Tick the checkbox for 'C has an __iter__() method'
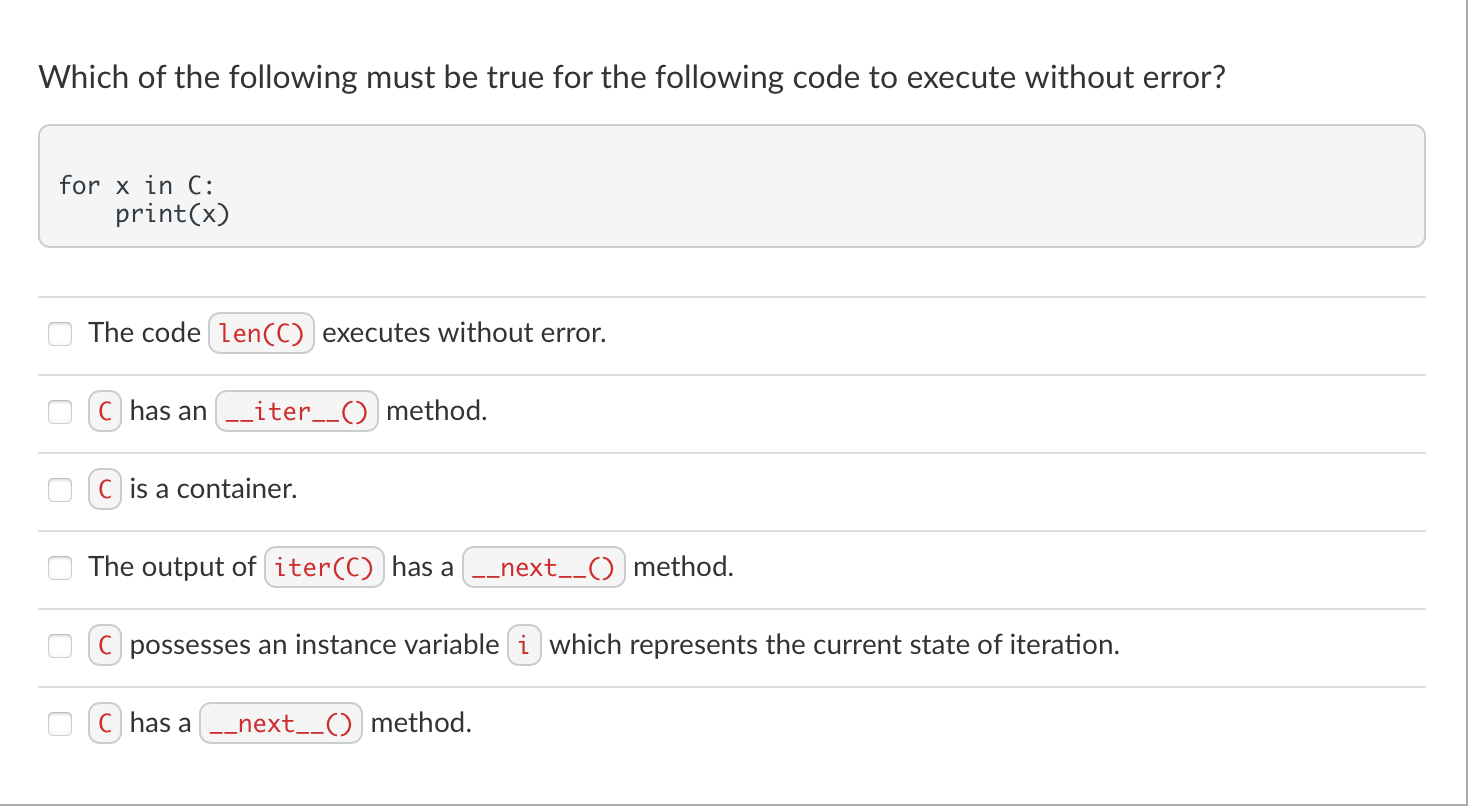Screen dimensions: 1476x806 click(61, 411)
